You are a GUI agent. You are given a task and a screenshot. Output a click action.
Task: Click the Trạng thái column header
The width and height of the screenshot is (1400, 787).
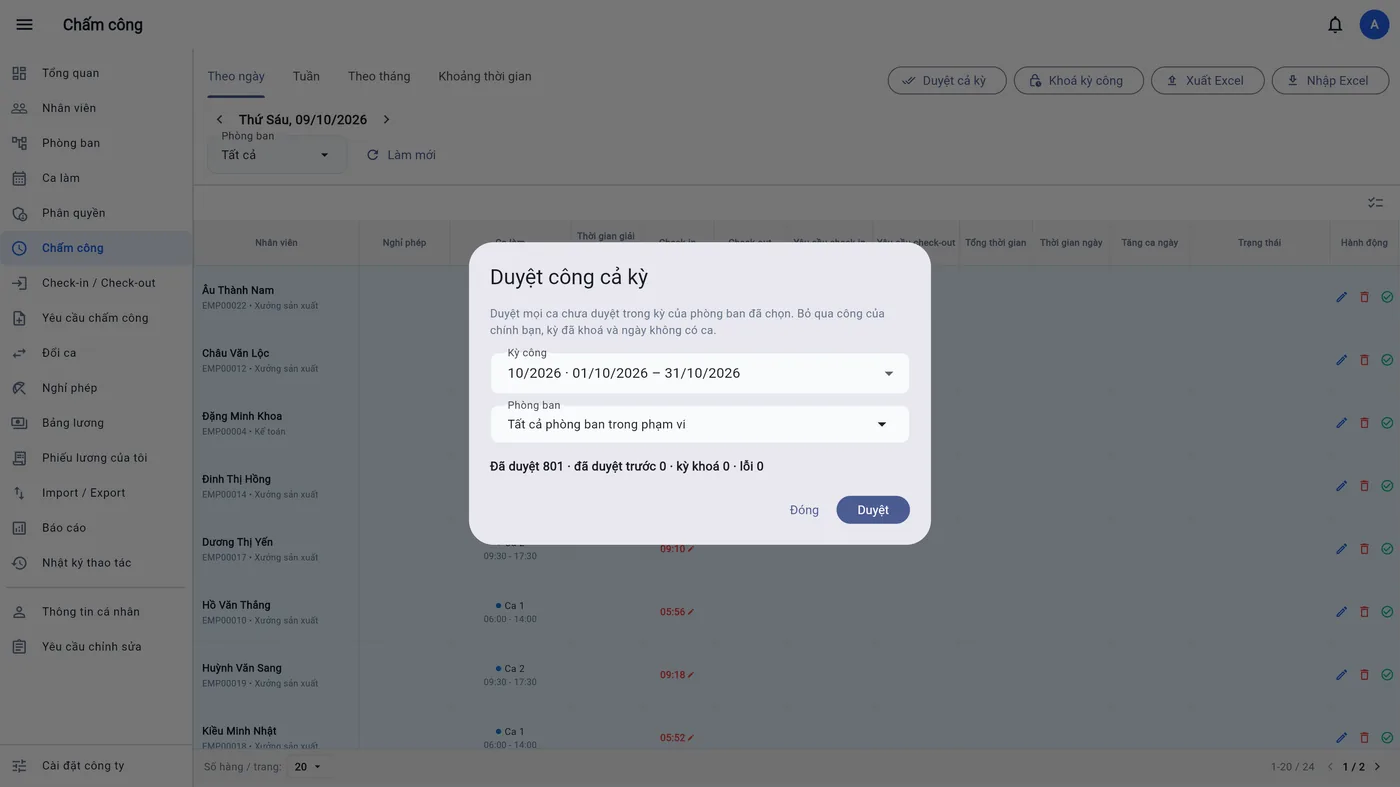[1259, 243]
